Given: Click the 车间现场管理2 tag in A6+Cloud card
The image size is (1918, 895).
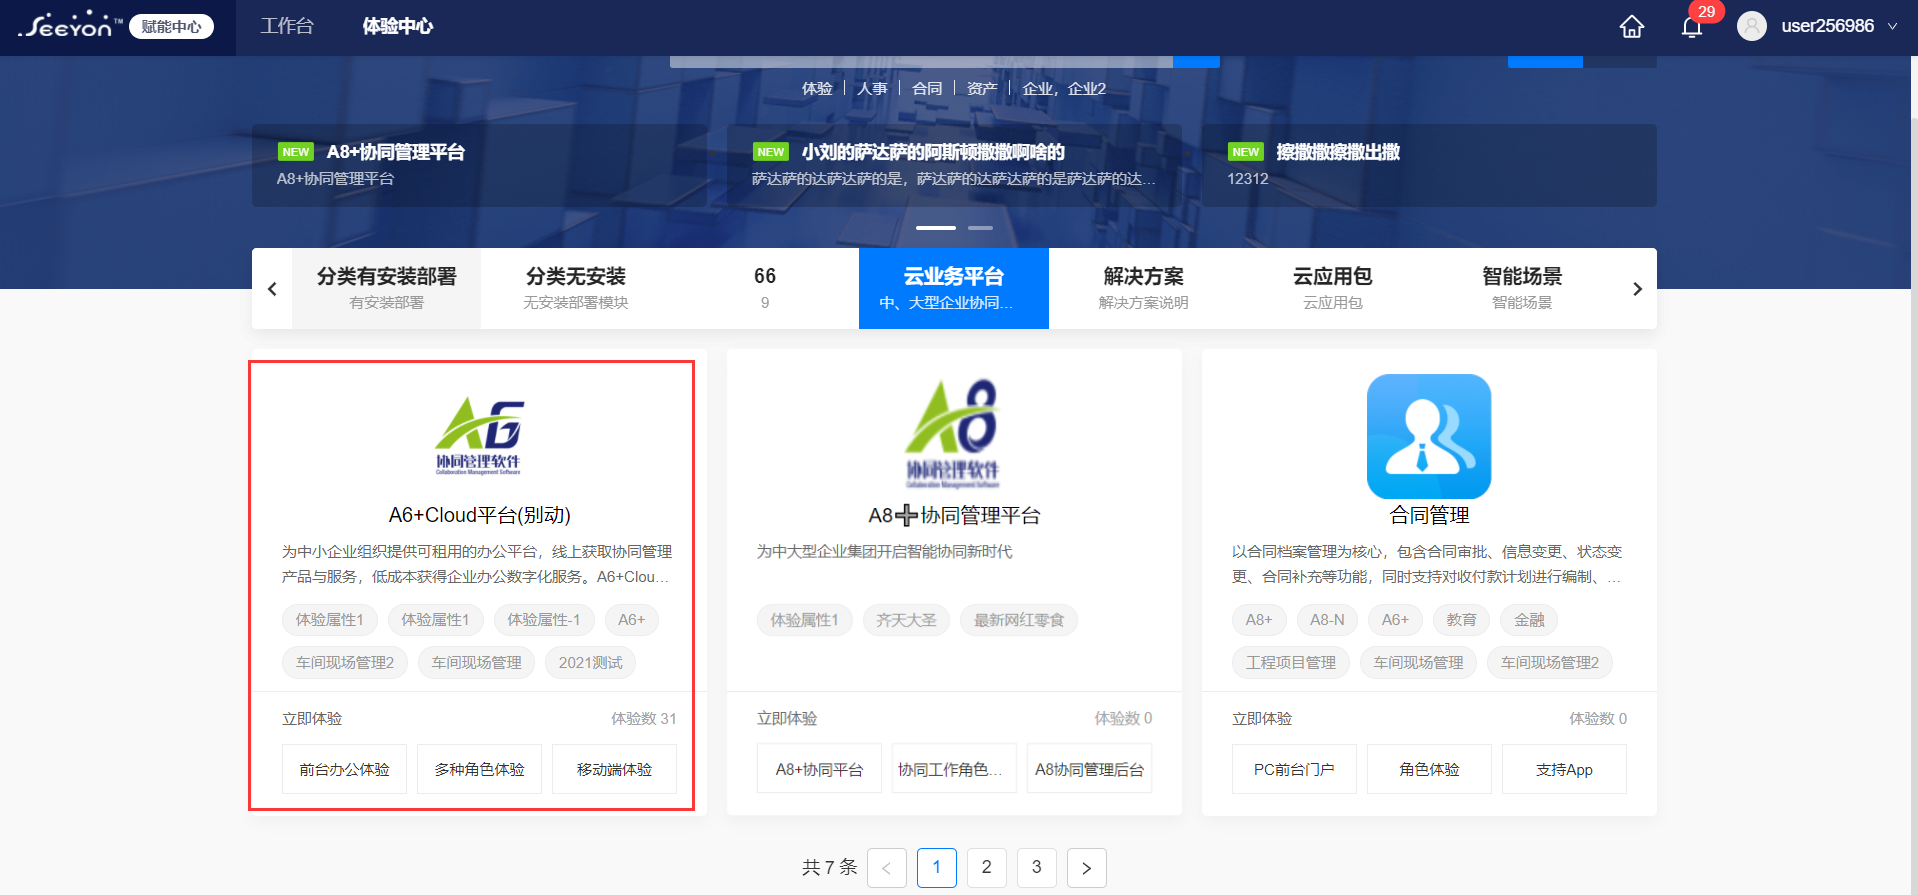Looking at the screenshot, I should coord(345,662).
